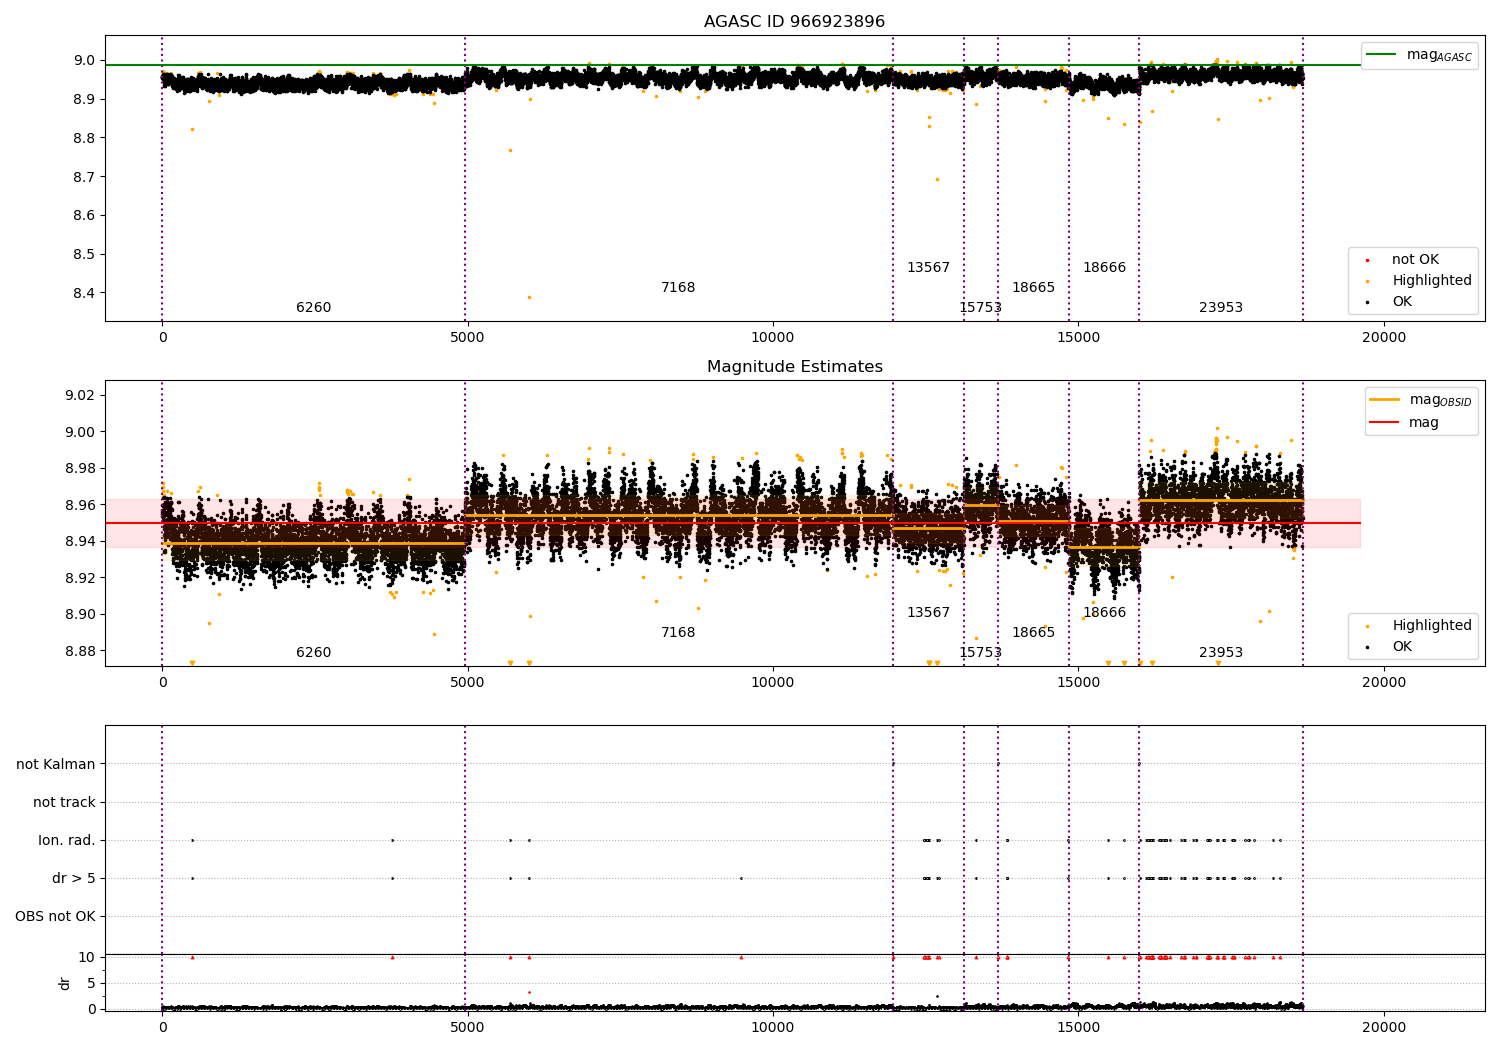Click the 10 tick label on the dr axis
Image resolution: width=1500 pixels, height=1050 pixels.
click(x=87, y=957)
